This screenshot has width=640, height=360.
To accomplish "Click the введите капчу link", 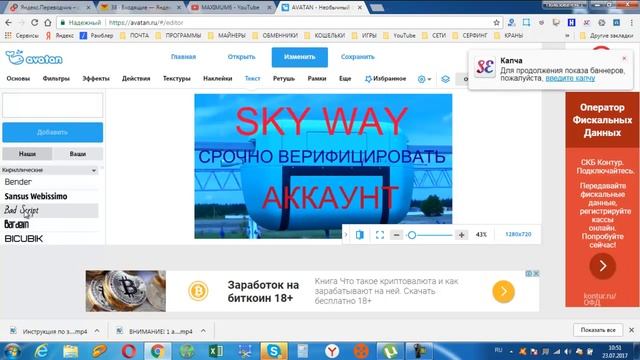I will click(570, 78).
